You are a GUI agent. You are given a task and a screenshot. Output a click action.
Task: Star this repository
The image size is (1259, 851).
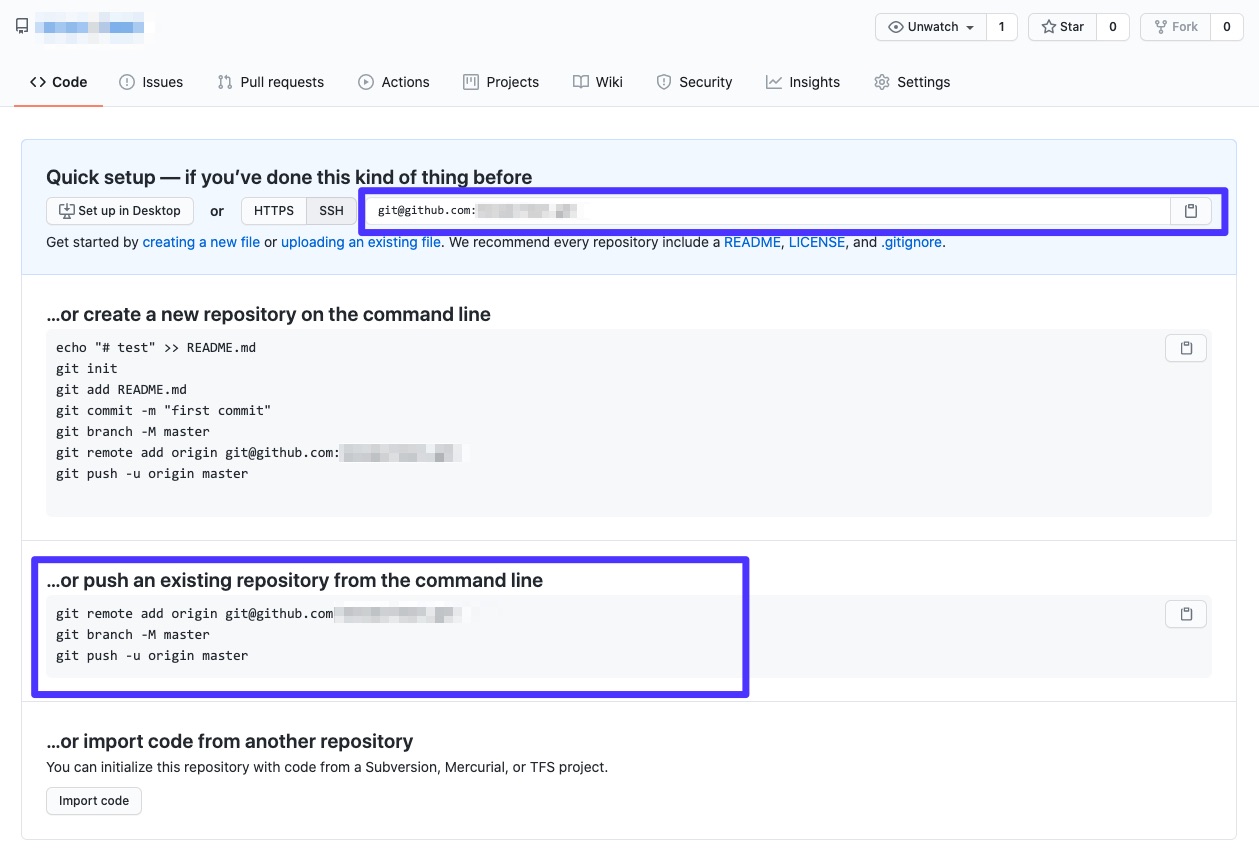point(1062,27)
